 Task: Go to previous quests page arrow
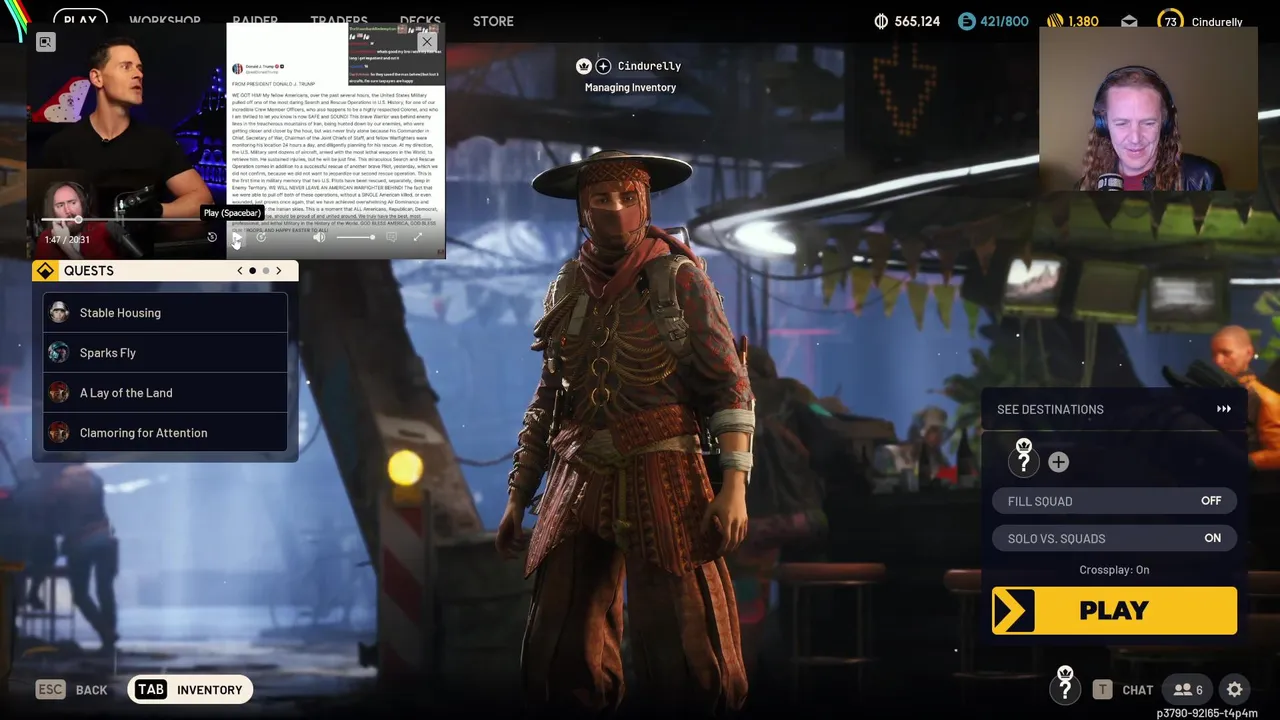tap(239, 271)
